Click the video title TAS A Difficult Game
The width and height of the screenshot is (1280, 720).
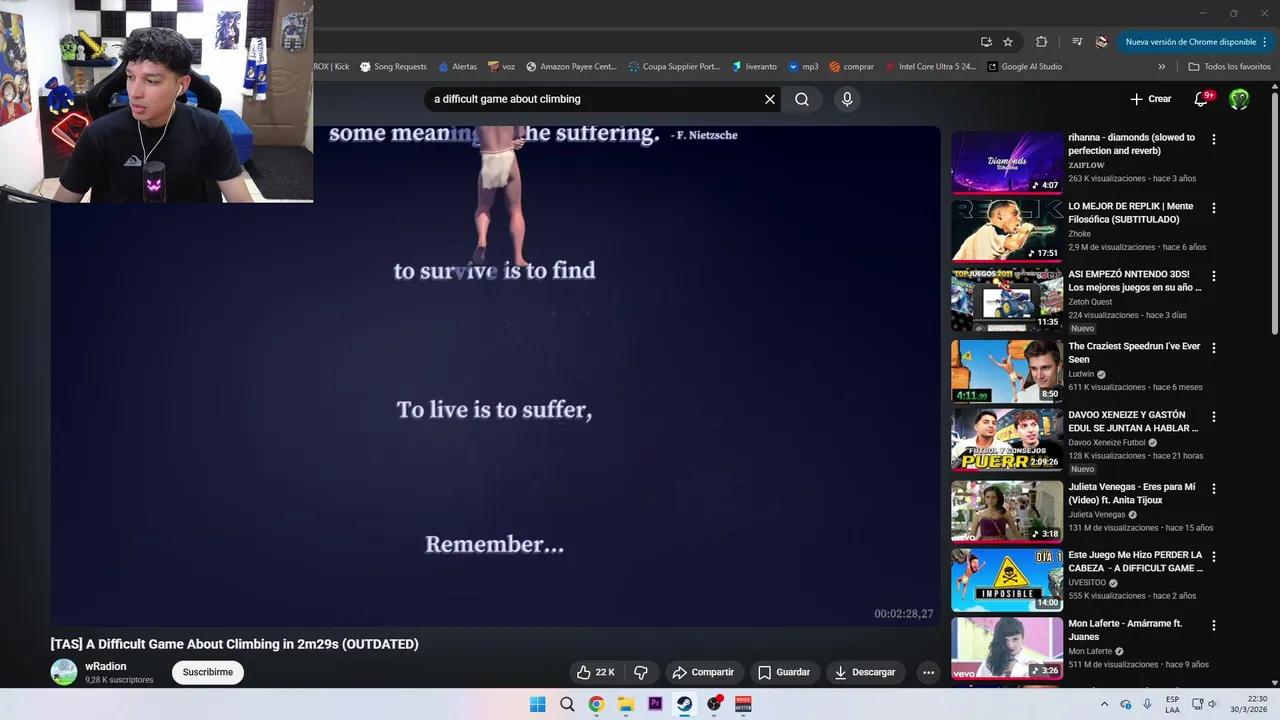click(x=235, y=644)
